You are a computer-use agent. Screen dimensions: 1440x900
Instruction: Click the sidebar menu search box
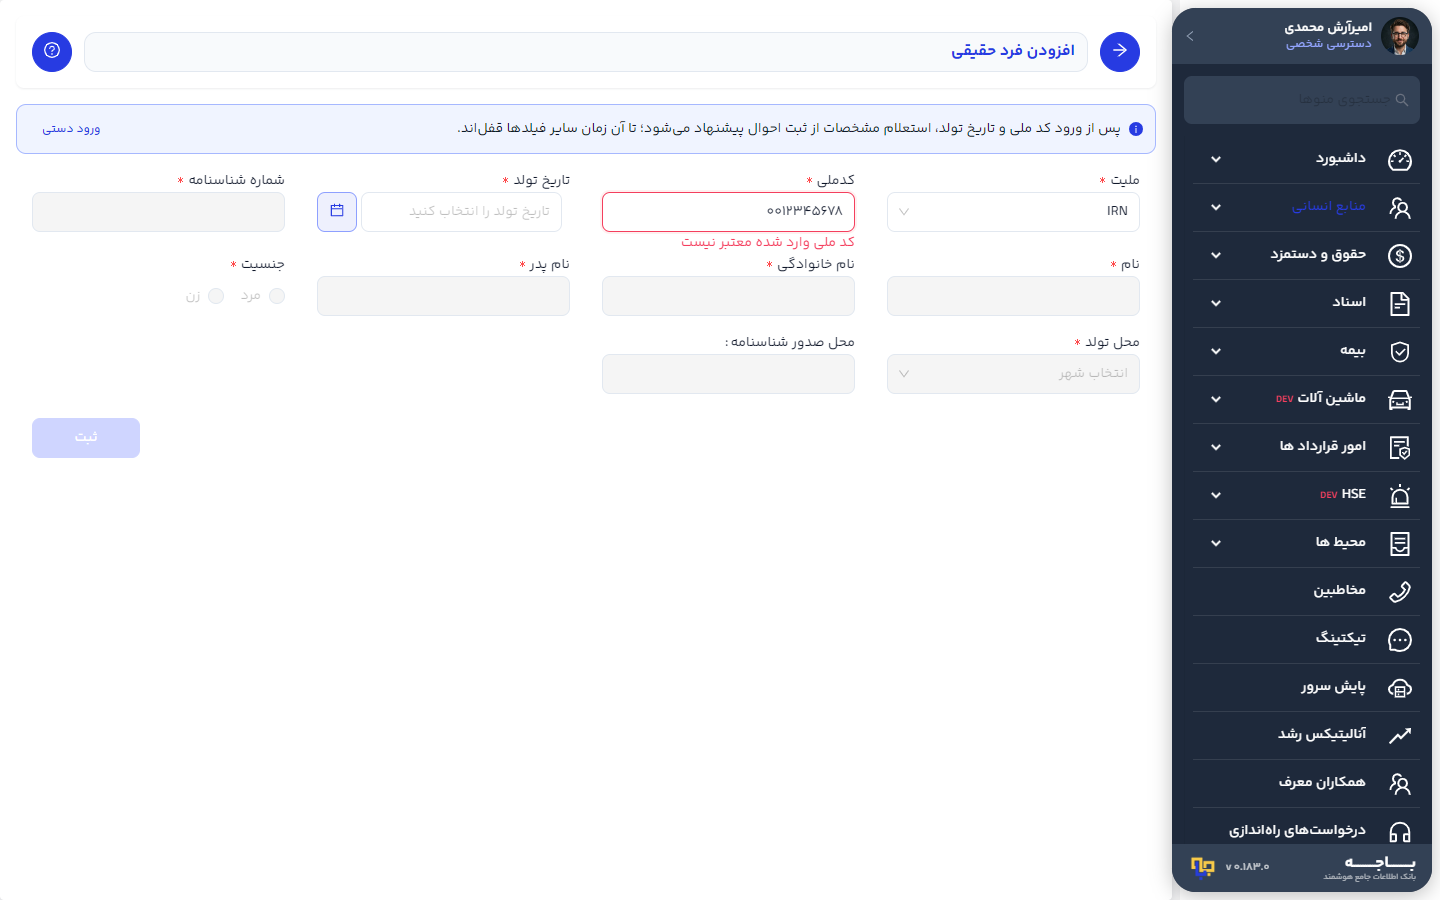[1302, 100]
